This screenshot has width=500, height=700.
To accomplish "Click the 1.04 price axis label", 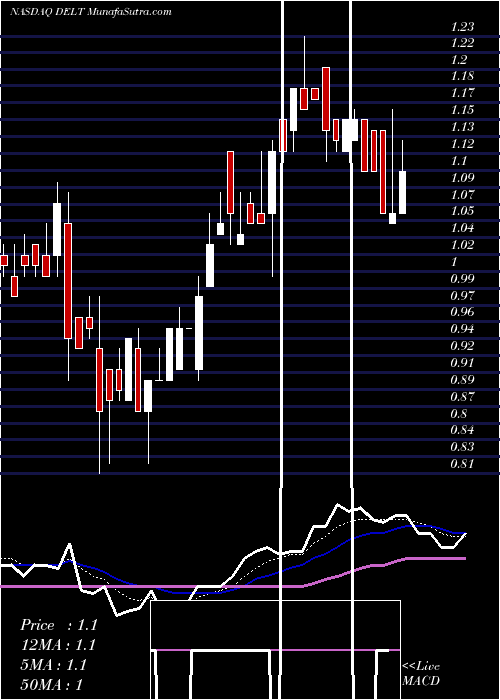I will point(462,228).
